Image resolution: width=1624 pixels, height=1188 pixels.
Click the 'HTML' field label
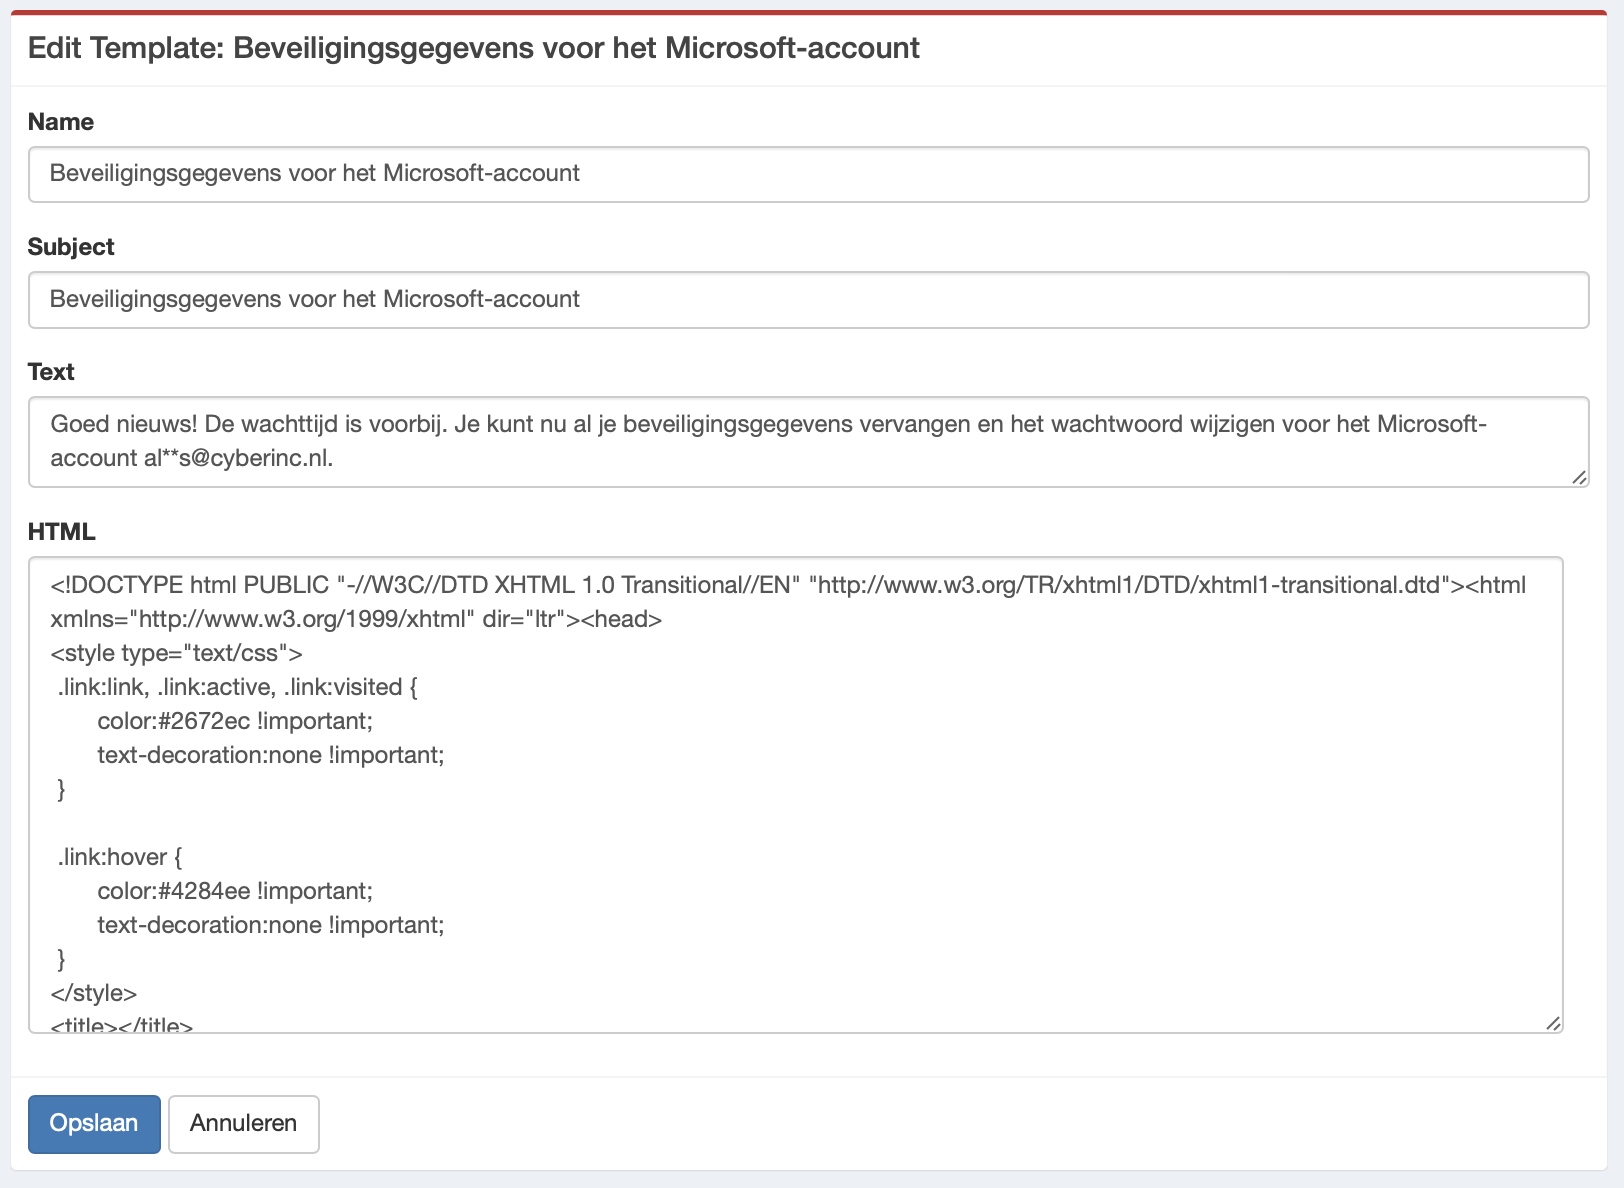click(62, 532)
